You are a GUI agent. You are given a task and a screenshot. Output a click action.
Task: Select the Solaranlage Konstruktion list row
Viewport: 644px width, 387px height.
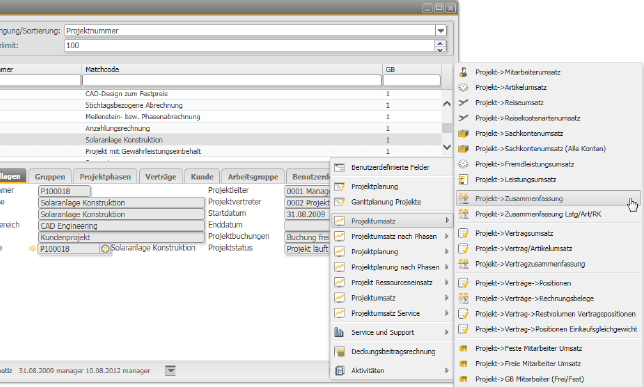(x=221, y=140)
